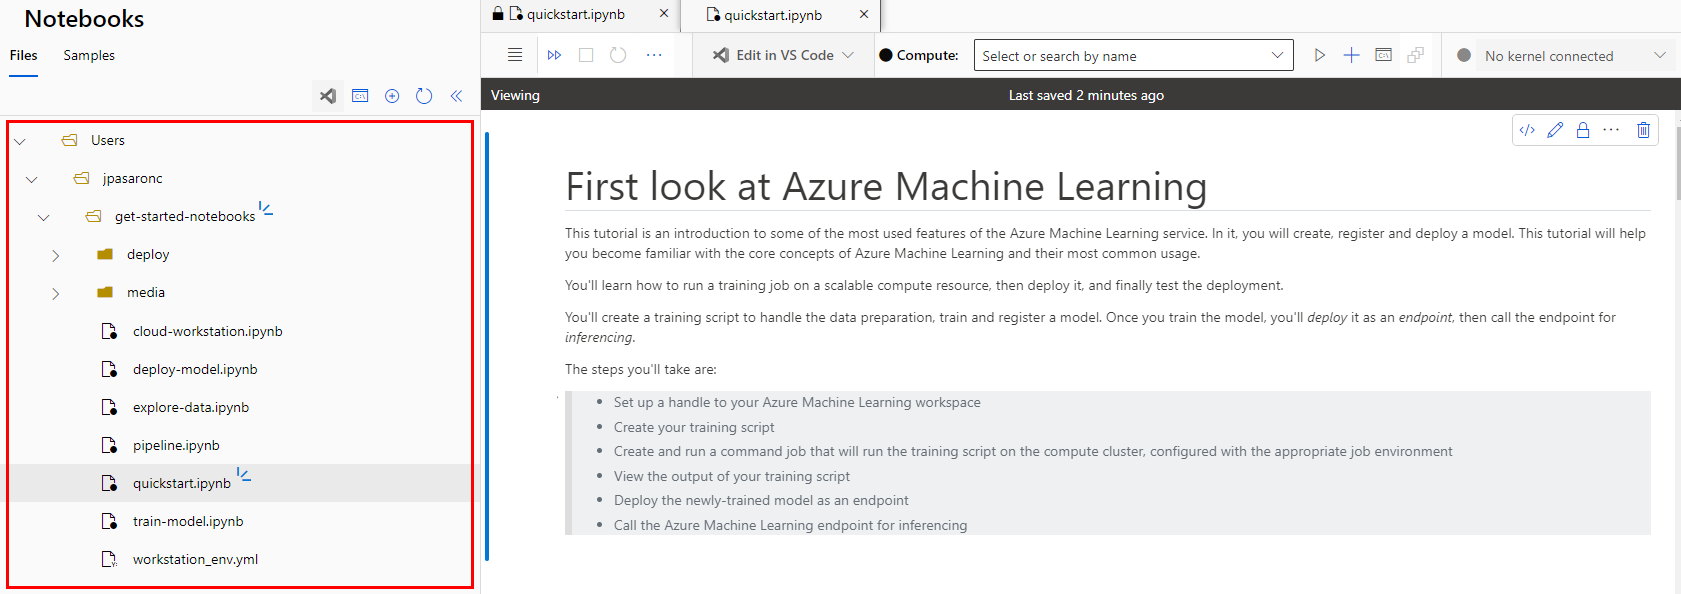Click Edit in VS Code button
The image size is (1681, 594).
click(x=783, y=55)
